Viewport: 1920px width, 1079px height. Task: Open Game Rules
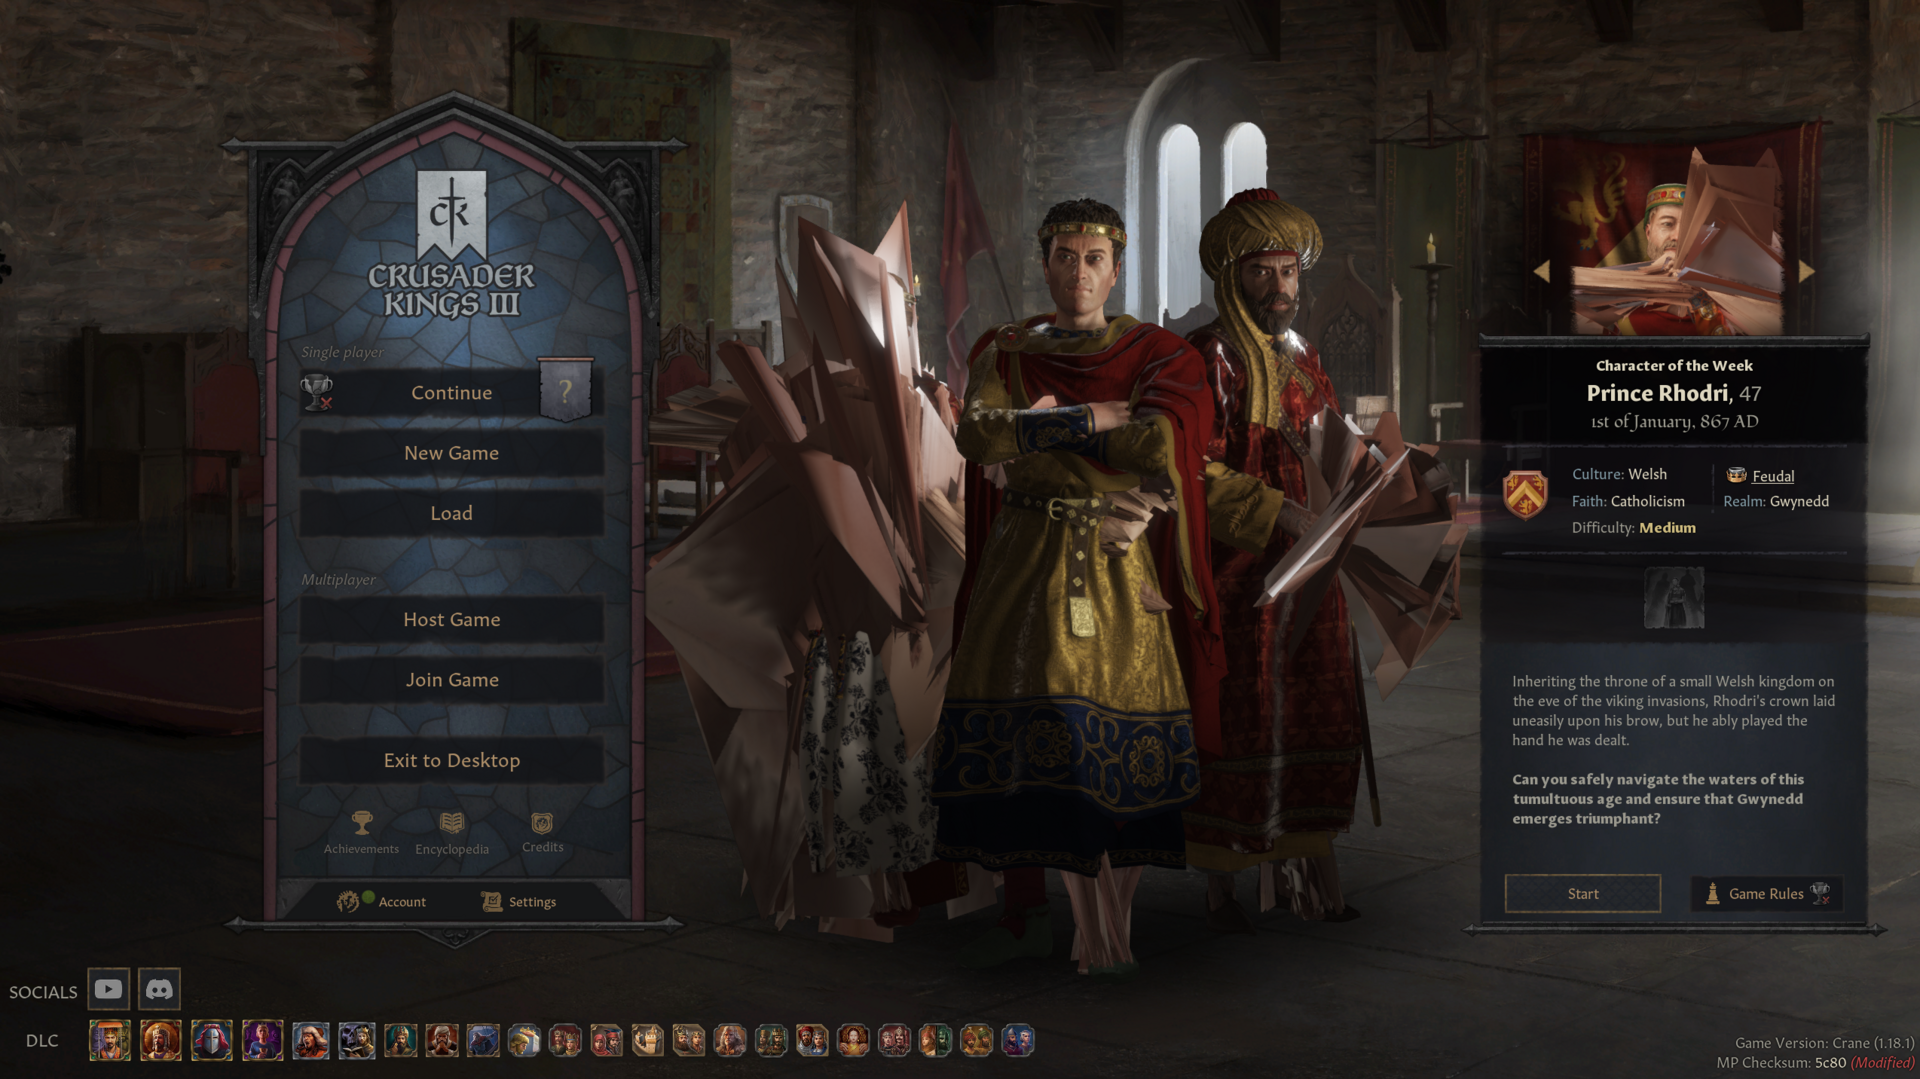(x=1766, y=893)
